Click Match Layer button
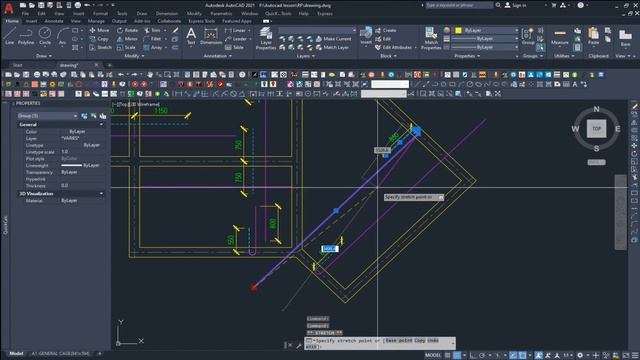The image size is (640, 360). (x=332, y=47)
